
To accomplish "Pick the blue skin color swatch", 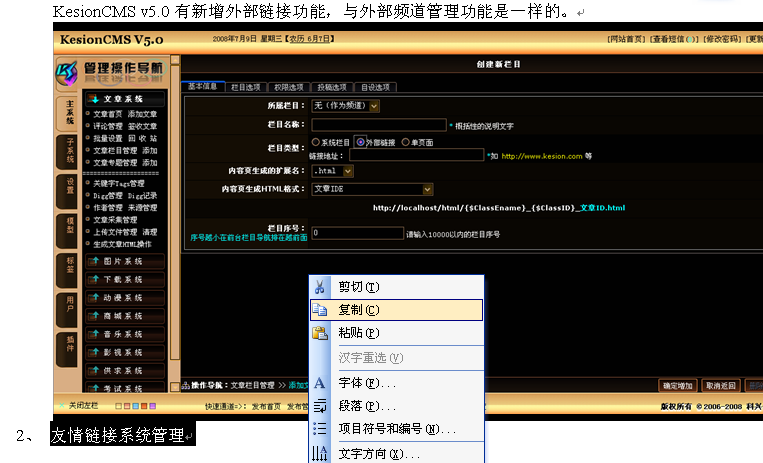I will 136,406.
